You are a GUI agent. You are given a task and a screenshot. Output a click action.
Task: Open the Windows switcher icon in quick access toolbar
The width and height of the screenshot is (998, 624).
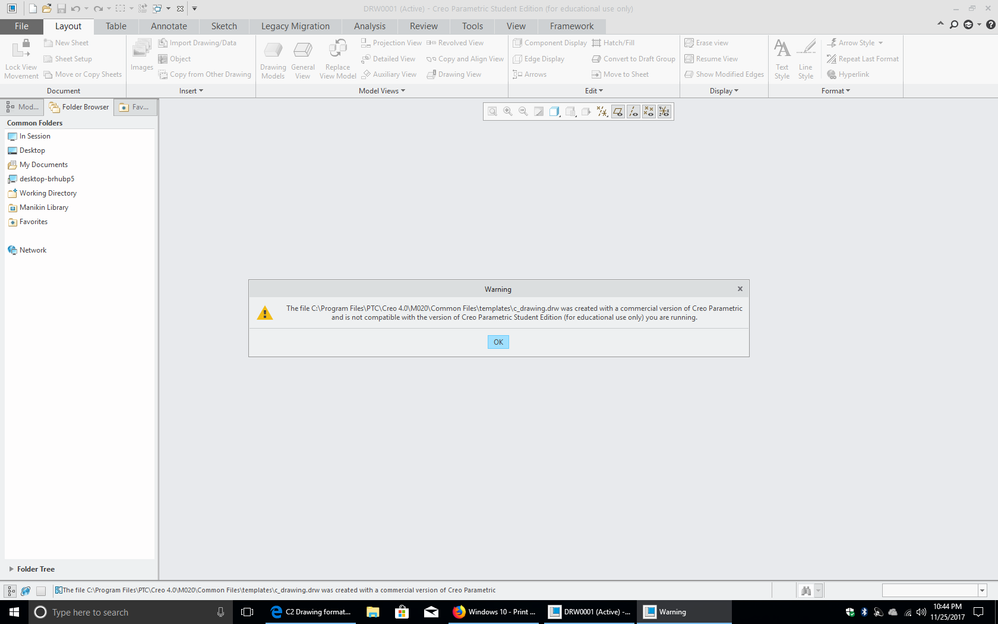click(157, 8)
